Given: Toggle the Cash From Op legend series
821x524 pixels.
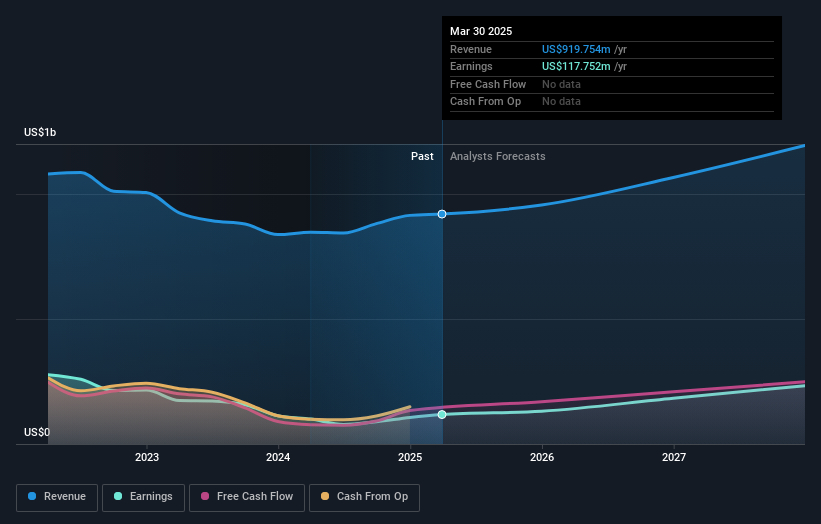Looking at the screenshot, I should coord(364,497).
